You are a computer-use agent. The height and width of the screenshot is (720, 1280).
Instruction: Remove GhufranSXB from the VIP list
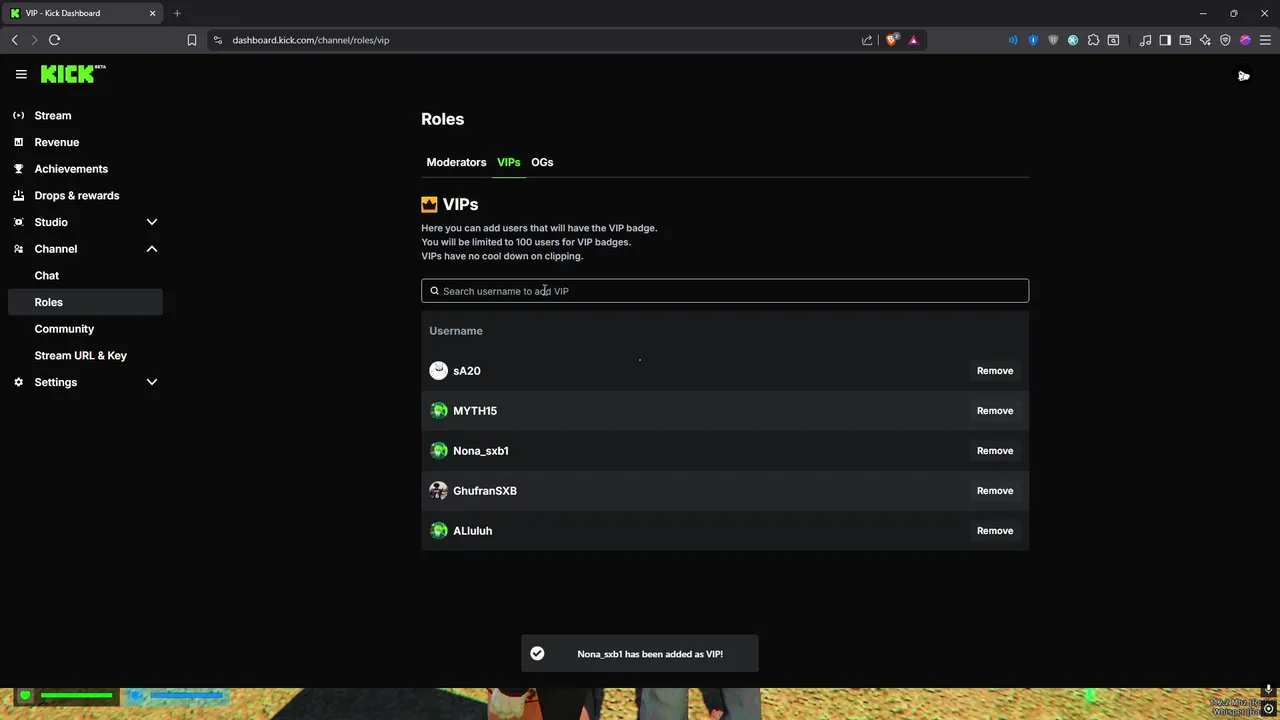[994, 491]
